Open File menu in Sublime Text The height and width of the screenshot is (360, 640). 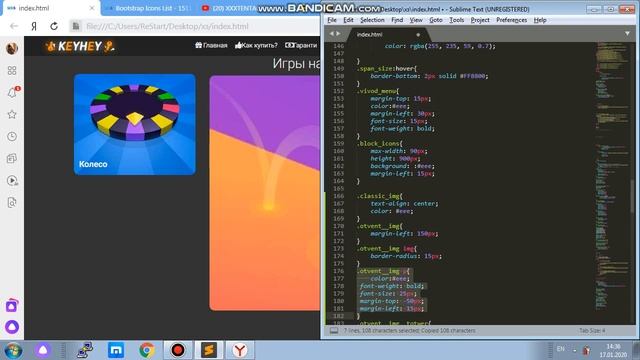pos(332,20)
